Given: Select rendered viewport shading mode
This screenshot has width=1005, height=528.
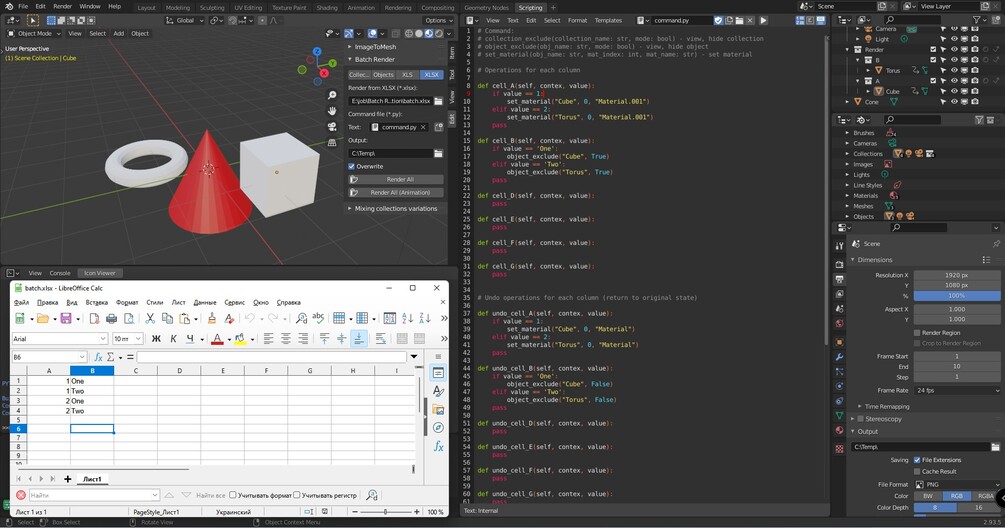Looking at the screenshot, I should pyautogui.click(x=439, y=33).
